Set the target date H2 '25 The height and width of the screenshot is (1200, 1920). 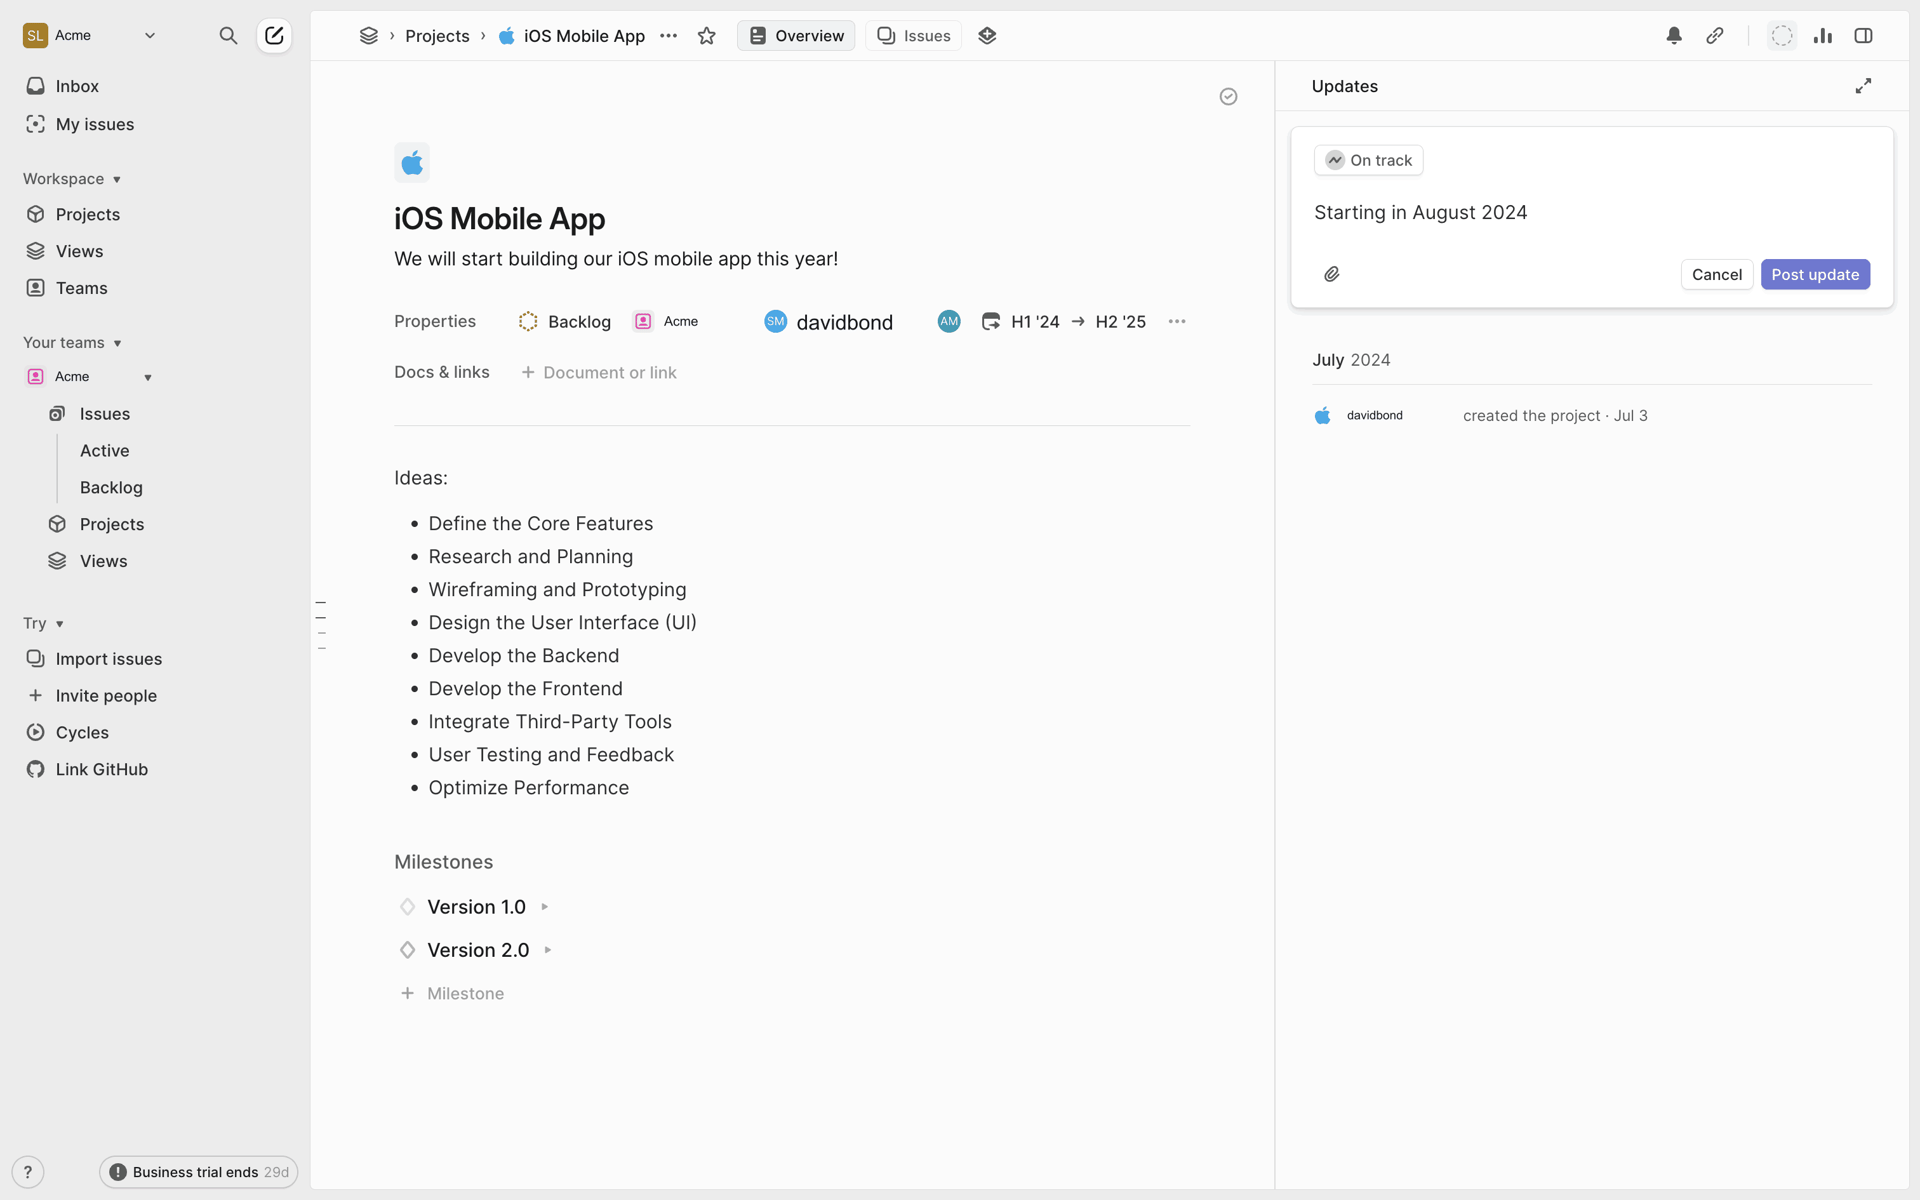(x=1121, y=322)
